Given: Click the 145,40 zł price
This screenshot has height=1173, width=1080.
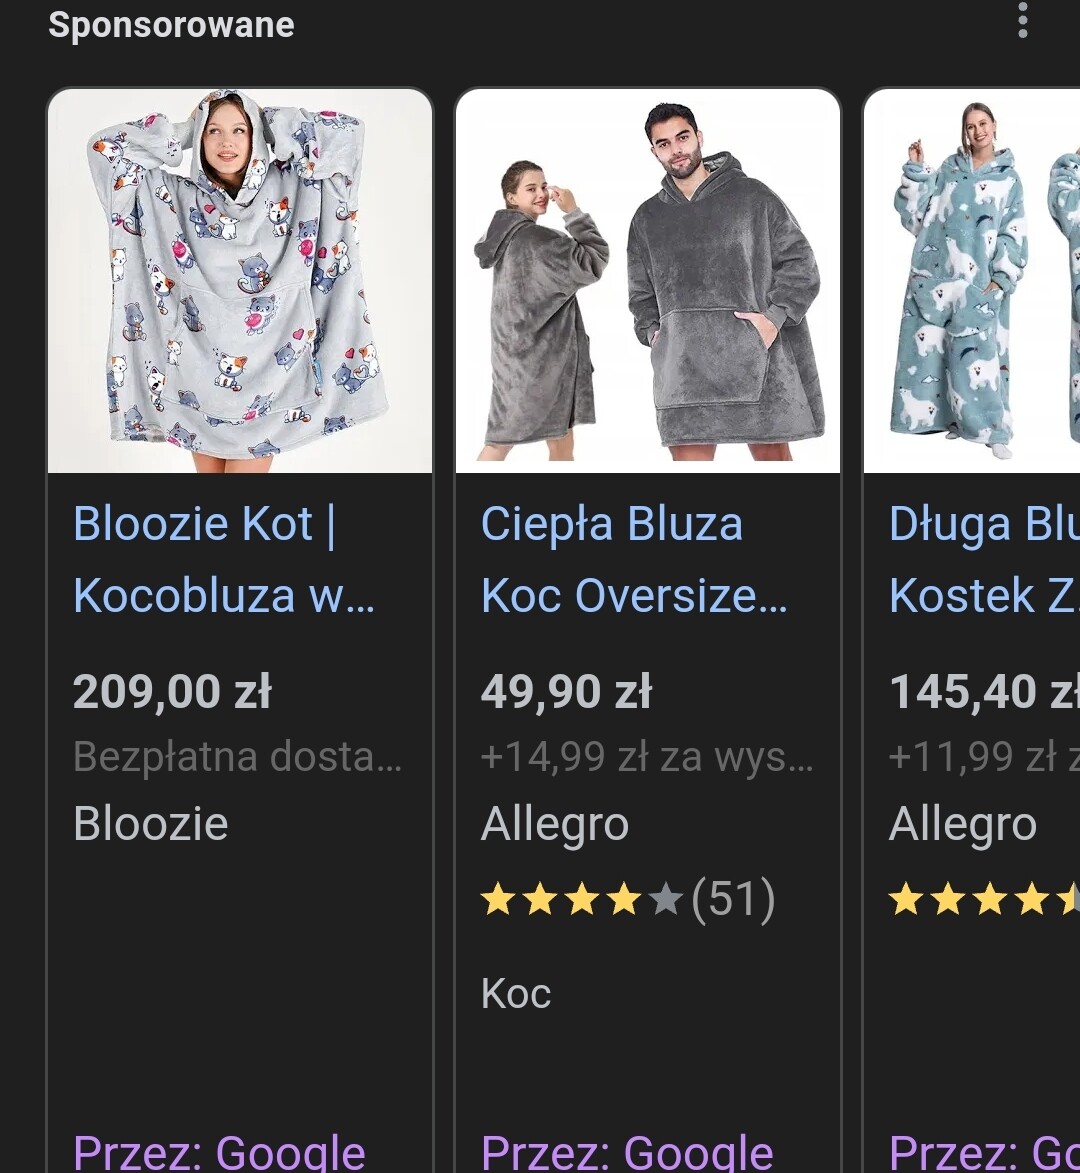Looking at the screenshot, I should pos(984,691).
